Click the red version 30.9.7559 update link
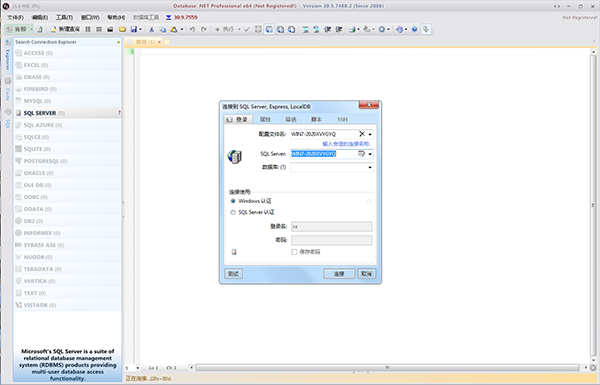This screenshot has width=600, height=385. (x=186, y=17)
